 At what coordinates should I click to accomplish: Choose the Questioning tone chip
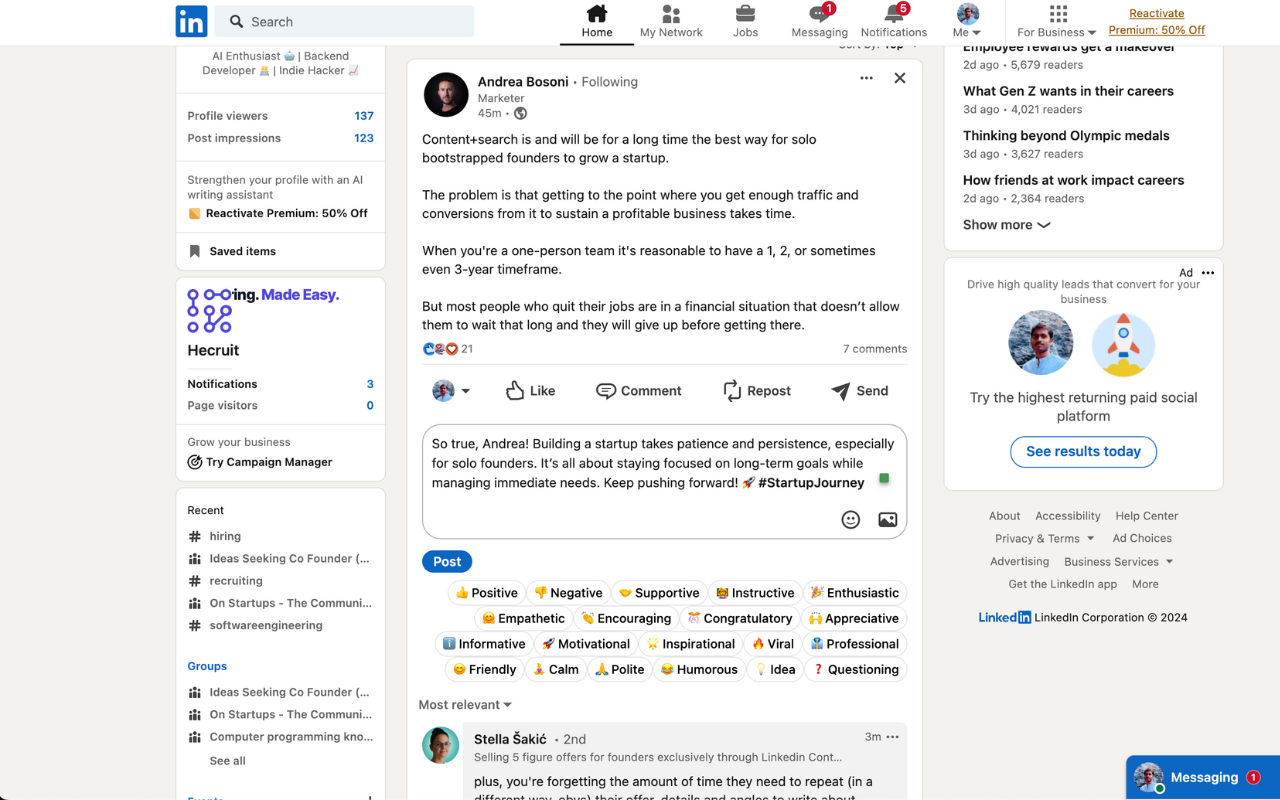(x=855, y=669)
